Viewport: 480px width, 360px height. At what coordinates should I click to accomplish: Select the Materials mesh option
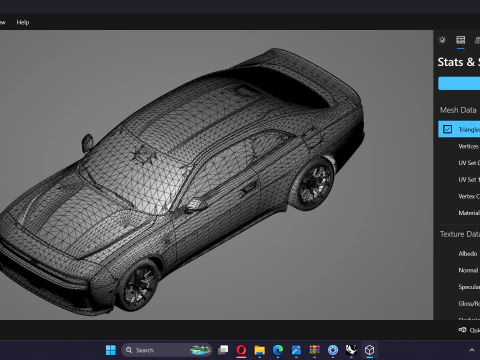(x=469, y=213)
